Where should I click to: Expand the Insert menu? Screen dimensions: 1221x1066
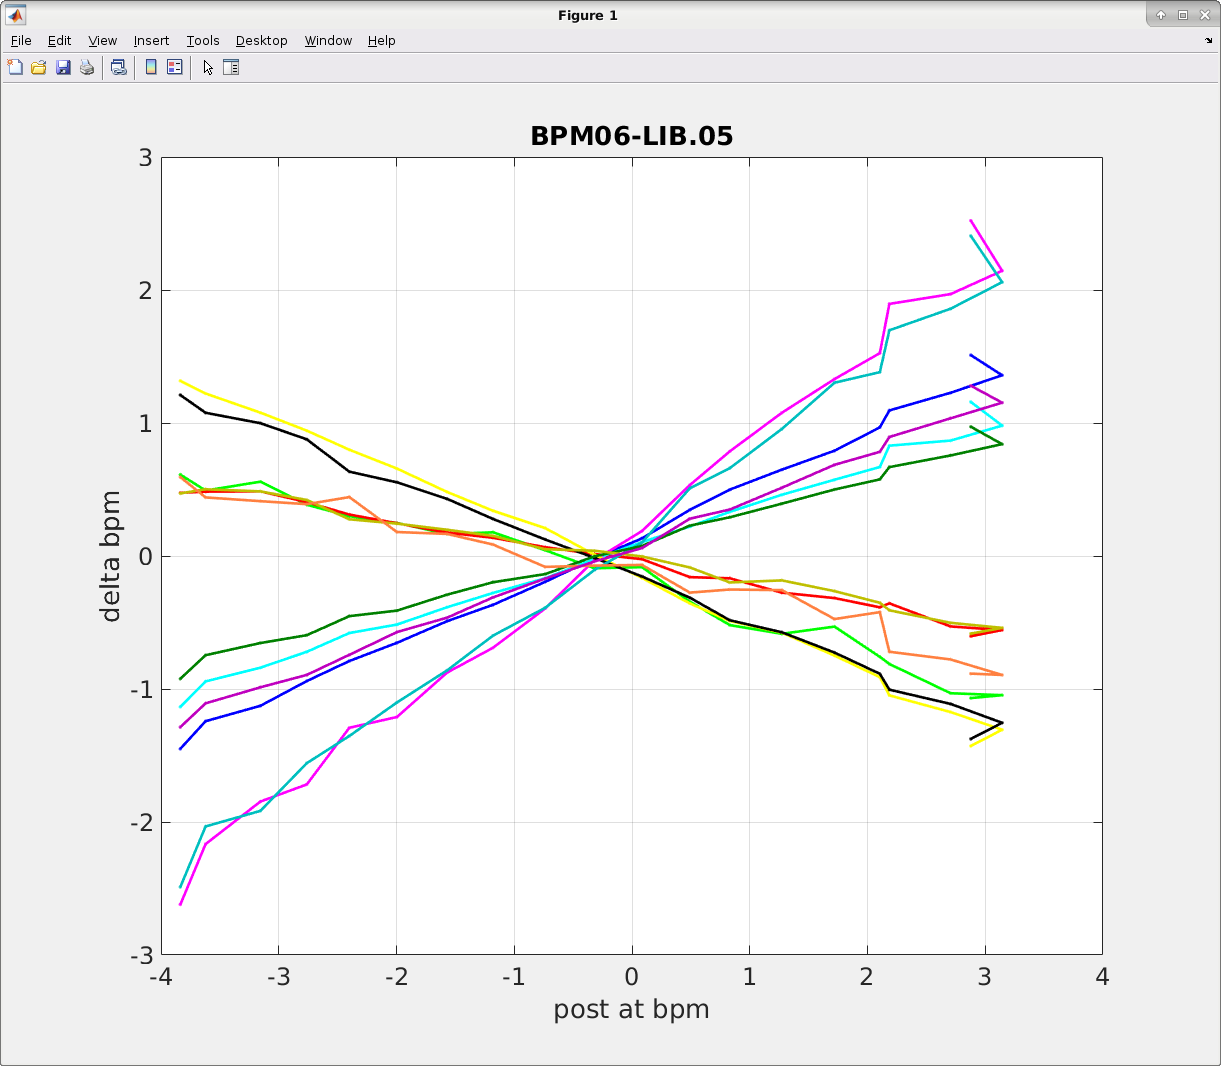151,41
